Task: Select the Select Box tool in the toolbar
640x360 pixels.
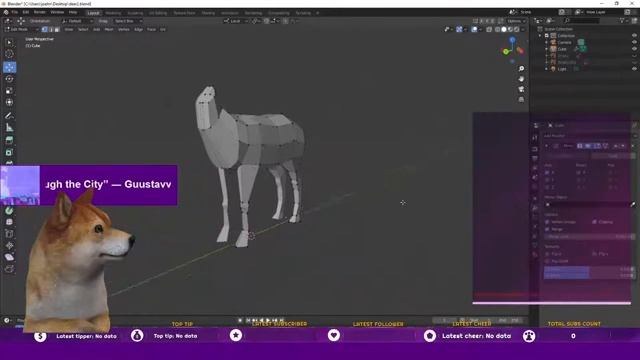Action: 9,42
